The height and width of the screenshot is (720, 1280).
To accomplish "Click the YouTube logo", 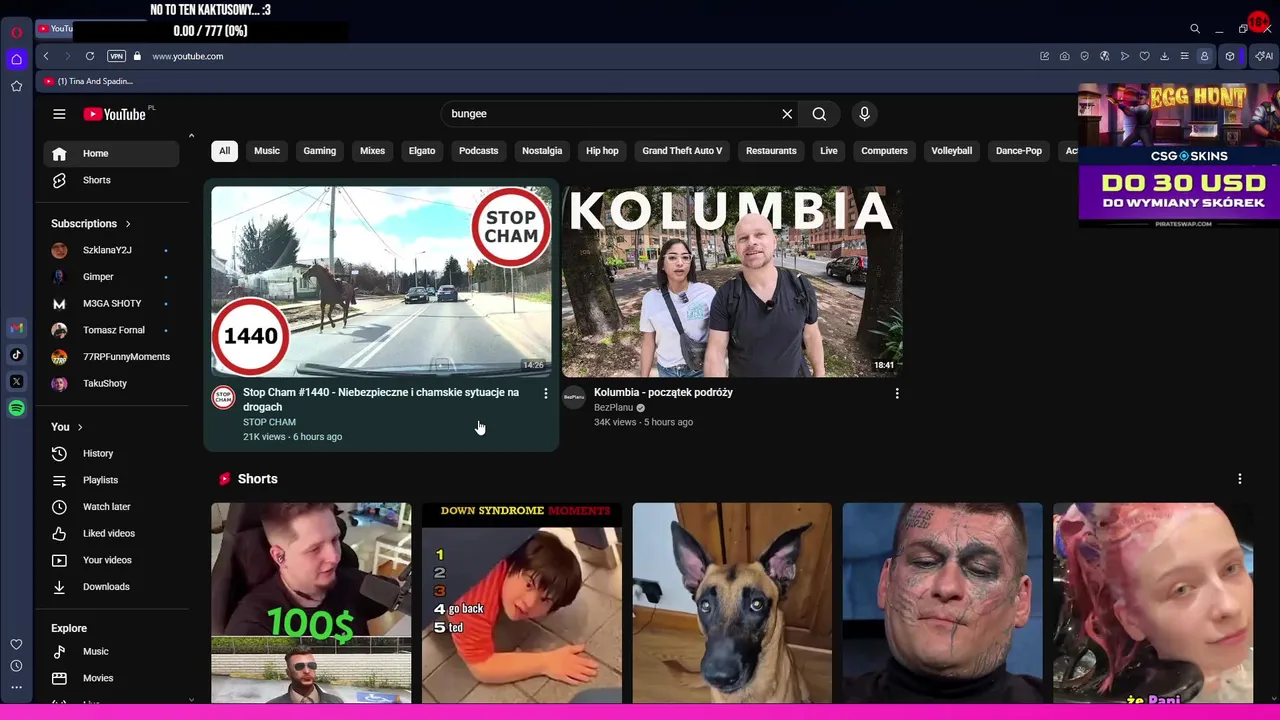I will pos(115,114).
